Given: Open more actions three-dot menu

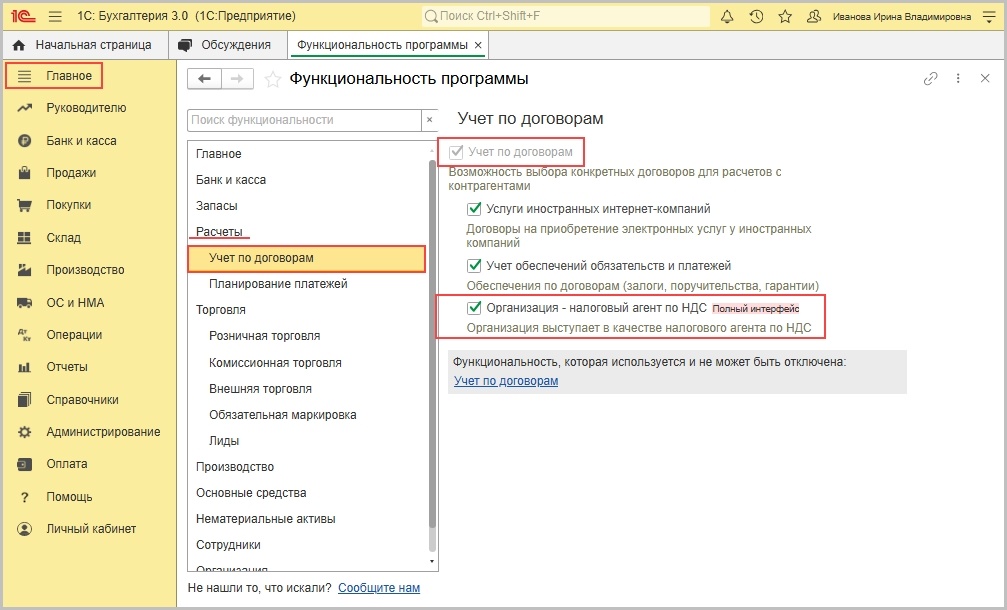Looking at the screenshot, I should point(958,78).
